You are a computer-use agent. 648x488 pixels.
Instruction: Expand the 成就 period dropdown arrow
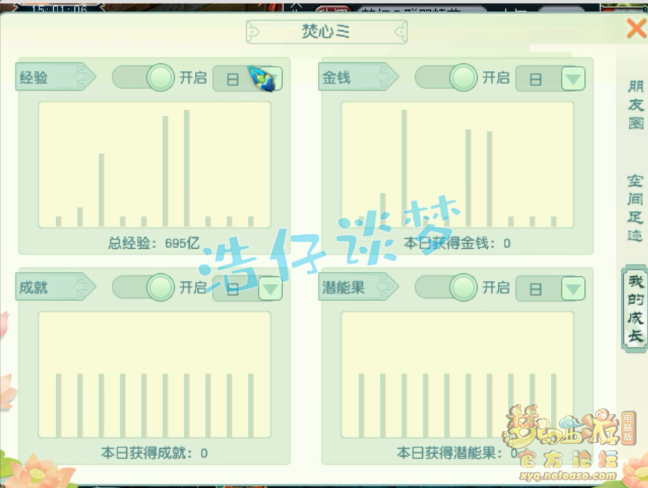(271, 288)
